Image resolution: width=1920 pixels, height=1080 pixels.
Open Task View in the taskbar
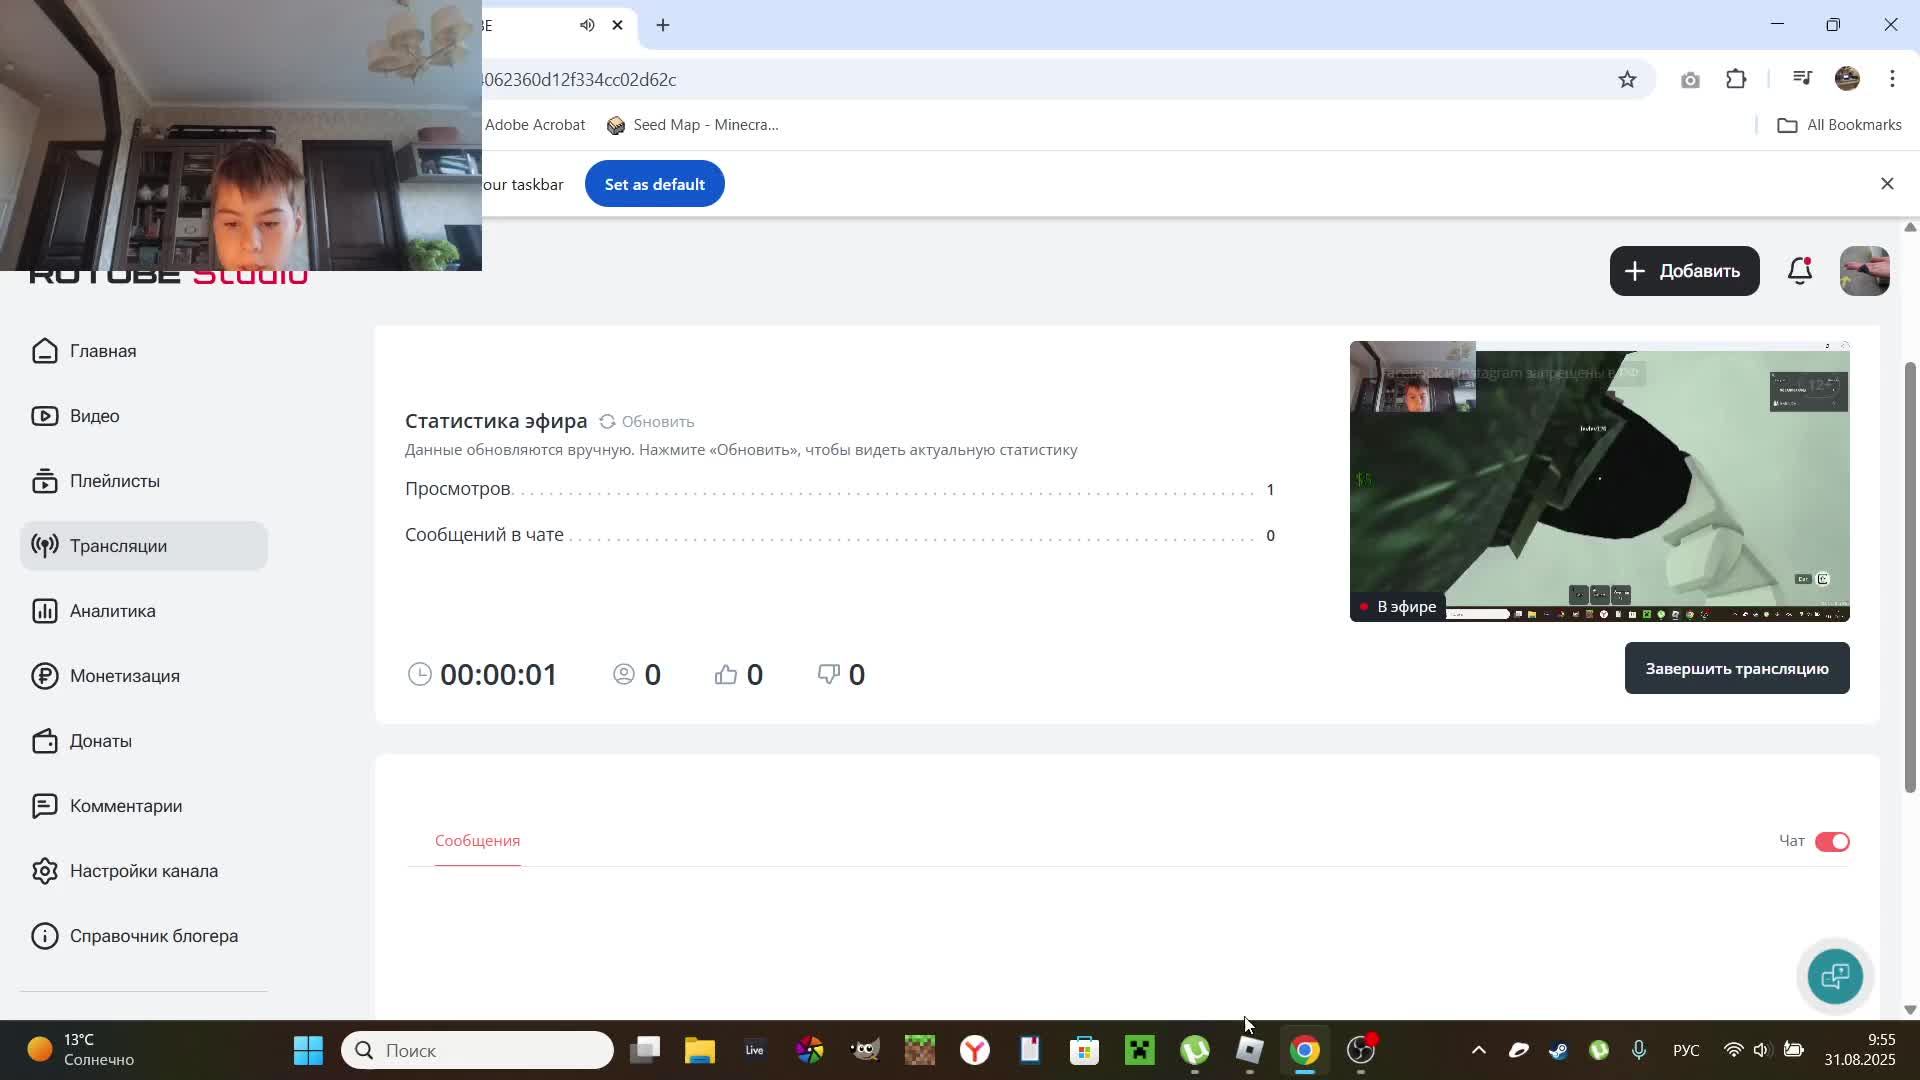click(x=645, y=1050)
